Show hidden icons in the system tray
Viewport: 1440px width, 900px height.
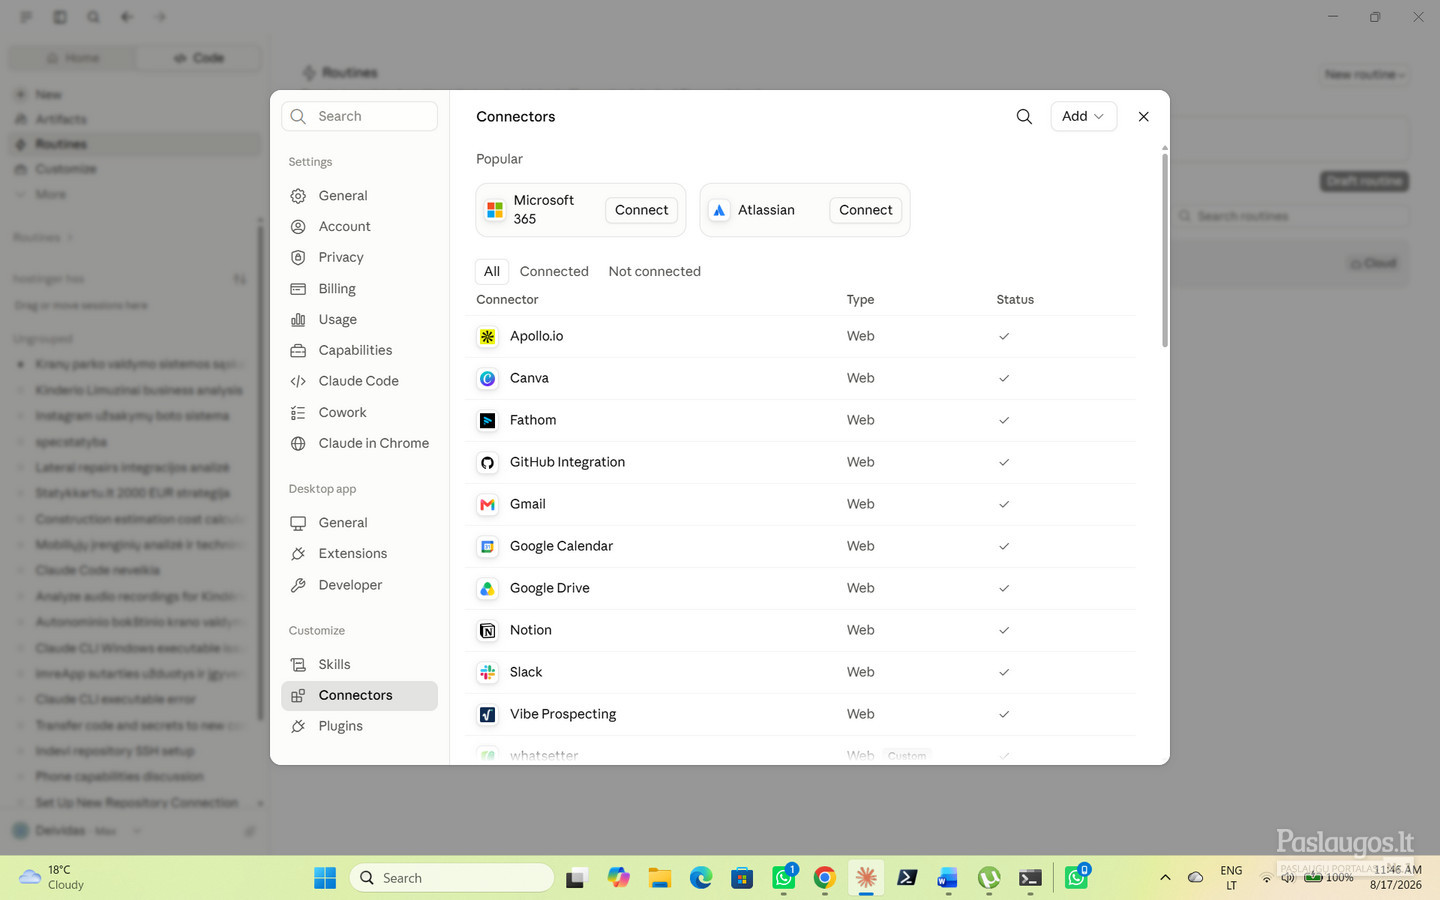click(1165, 878)
